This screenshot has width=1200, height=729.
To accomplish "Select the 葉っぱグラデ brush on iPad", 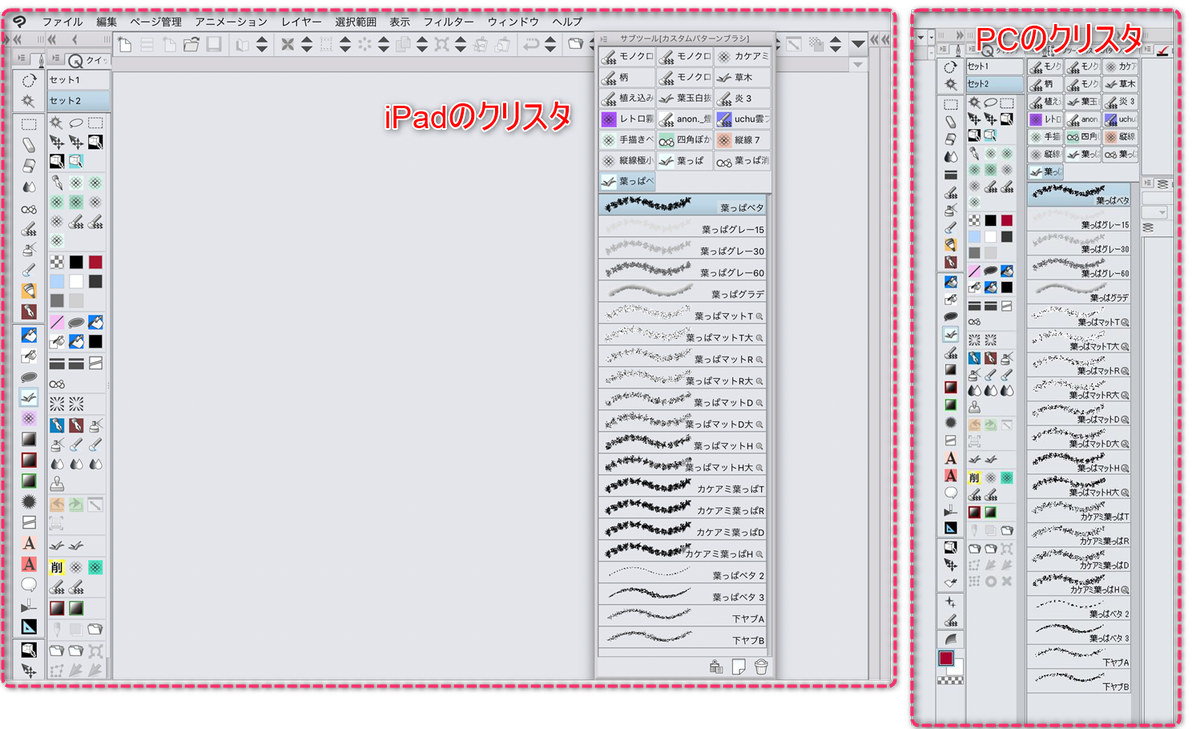I will tap(683, 293).
